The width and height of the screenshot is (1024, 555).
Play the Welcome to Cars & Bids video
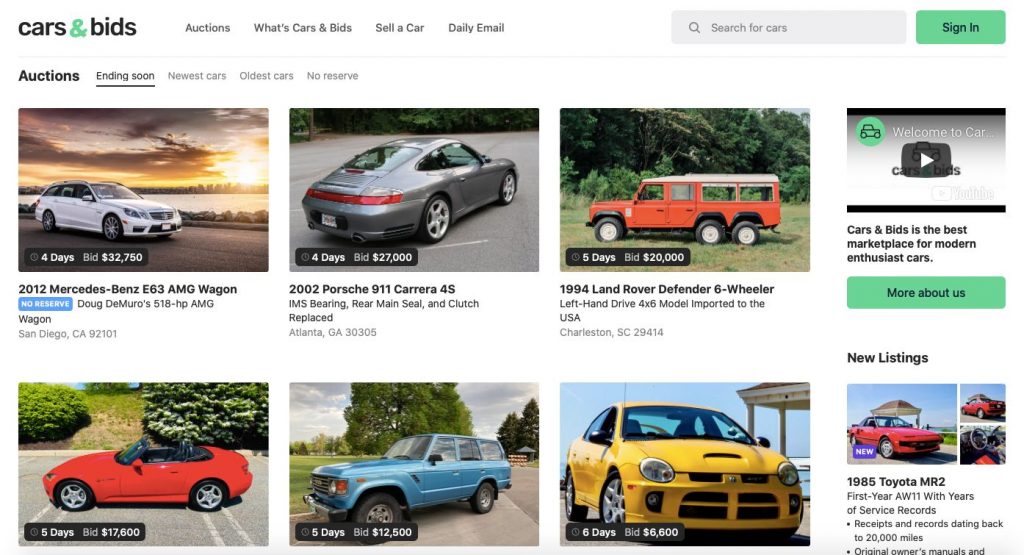point(926,158)
